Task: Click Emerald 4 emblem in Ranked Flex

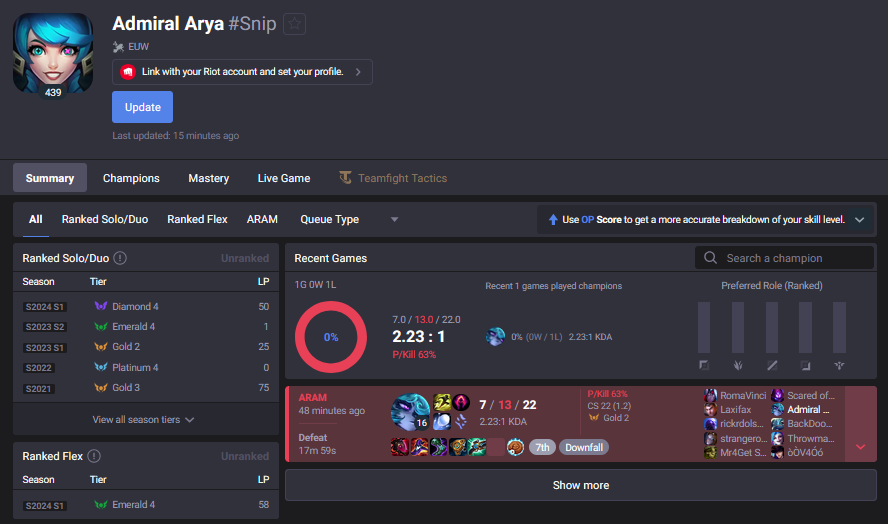Action: click(x=101, y=504)
